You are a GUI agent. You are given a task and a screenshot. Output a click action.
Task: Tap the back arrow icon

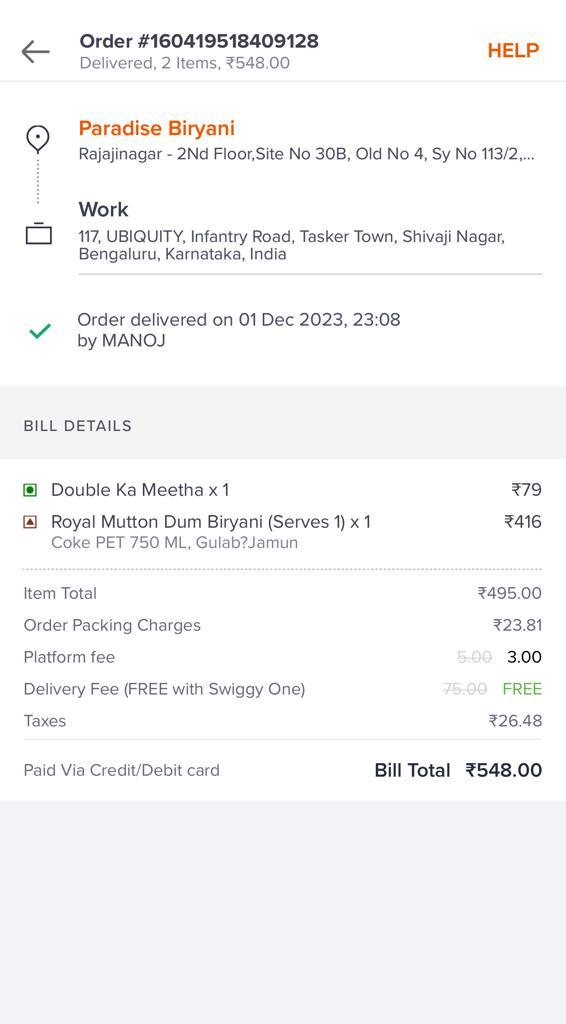click(x=35, y=51)
